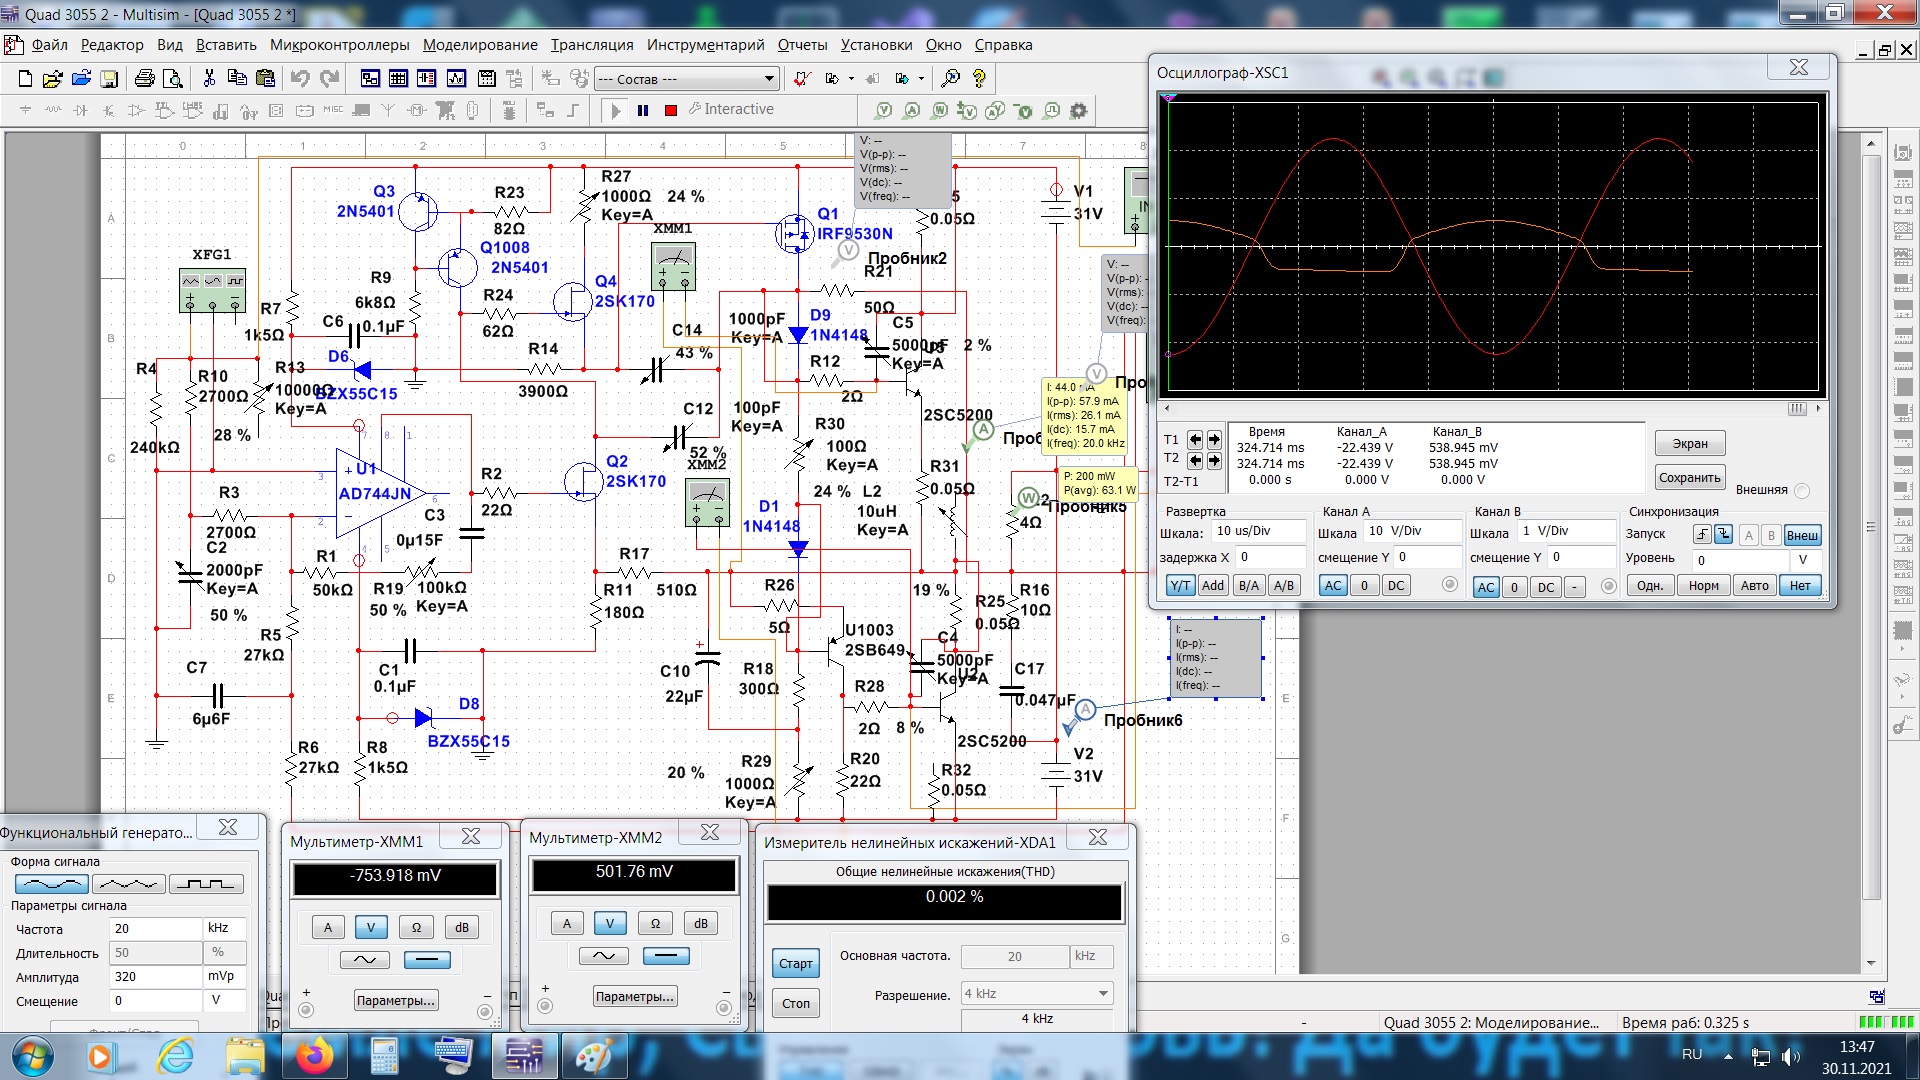
Task: Select triangle waveform in function generator
Action: tap(129, 884)
